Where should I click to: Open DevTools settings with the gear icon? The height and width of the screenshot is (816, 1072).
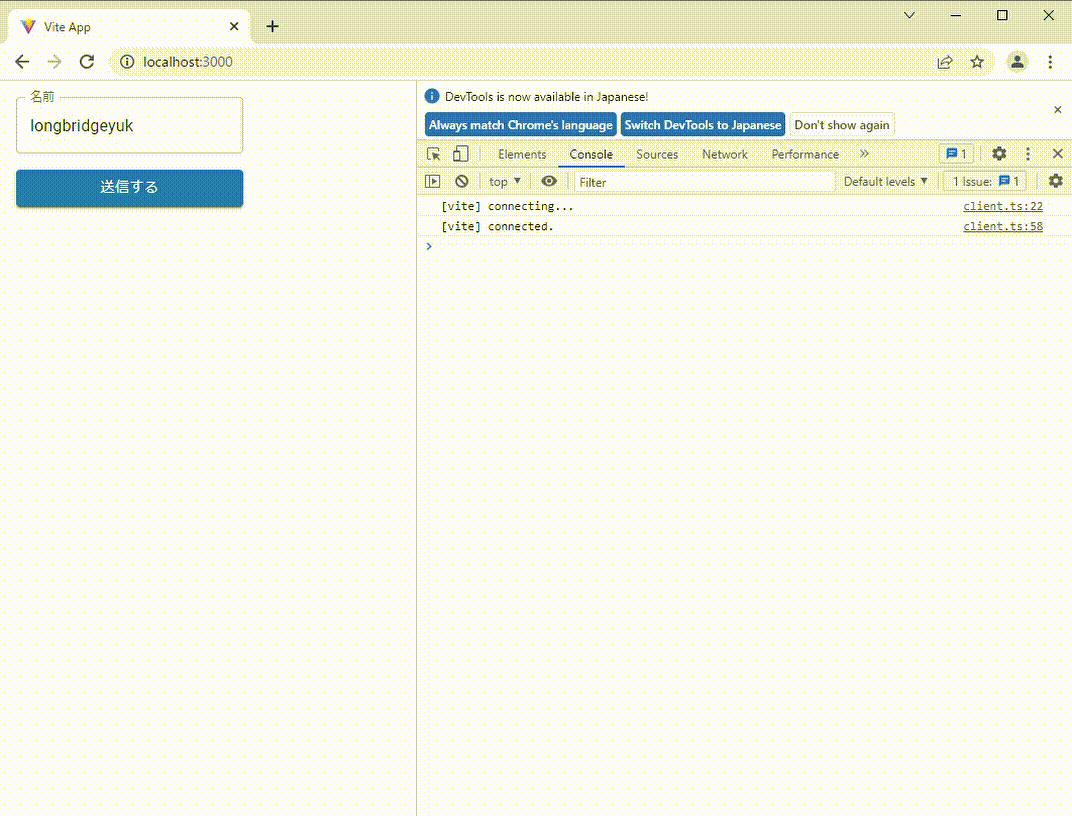[x=998, y=154]
